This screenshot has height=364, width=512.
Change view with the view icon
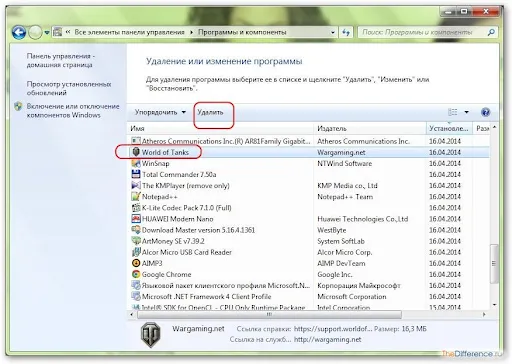453,112
